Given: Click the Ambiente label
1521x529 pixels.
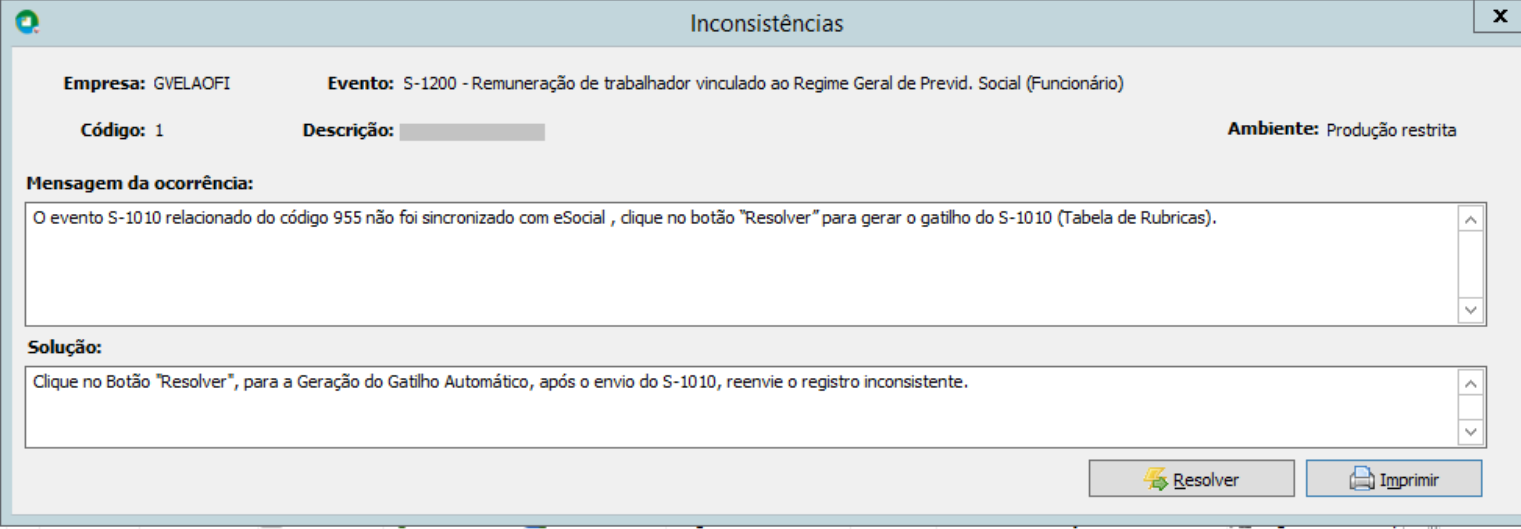Looking at the screenshot, I should tap(1273, 129).
